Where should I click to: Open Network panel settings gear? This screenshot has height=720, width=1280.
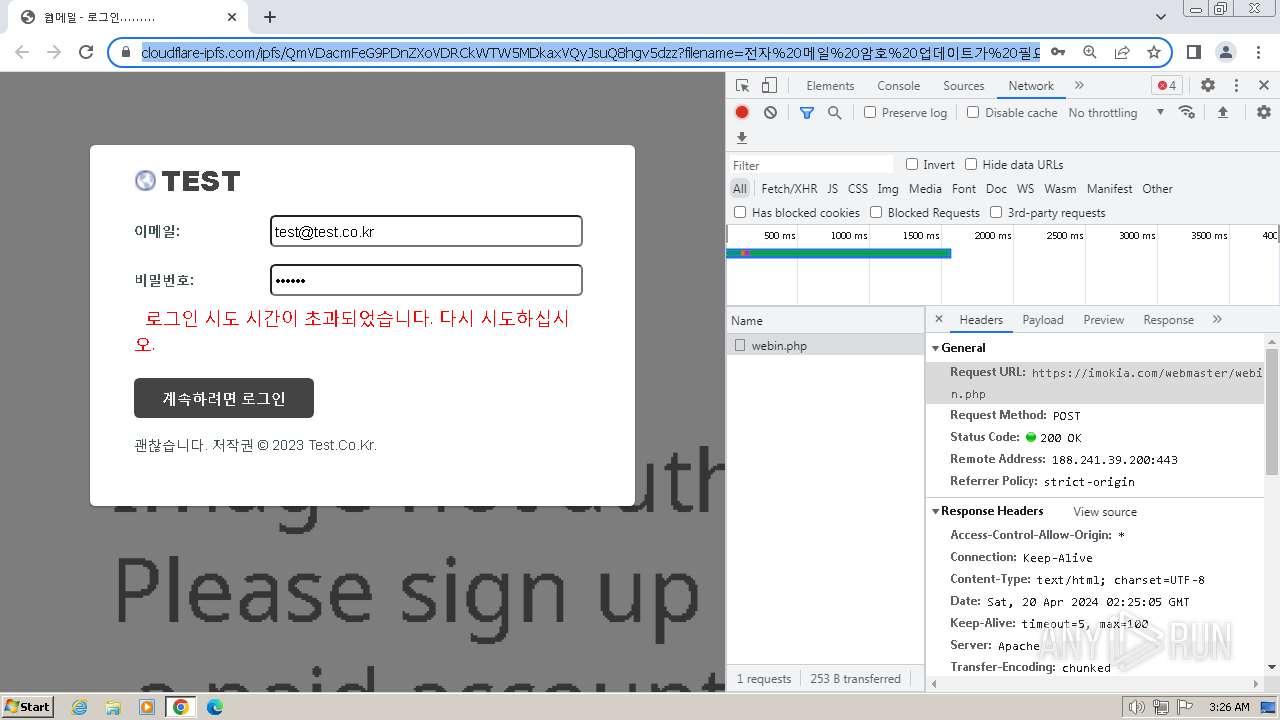click(x=1264, y=112)
